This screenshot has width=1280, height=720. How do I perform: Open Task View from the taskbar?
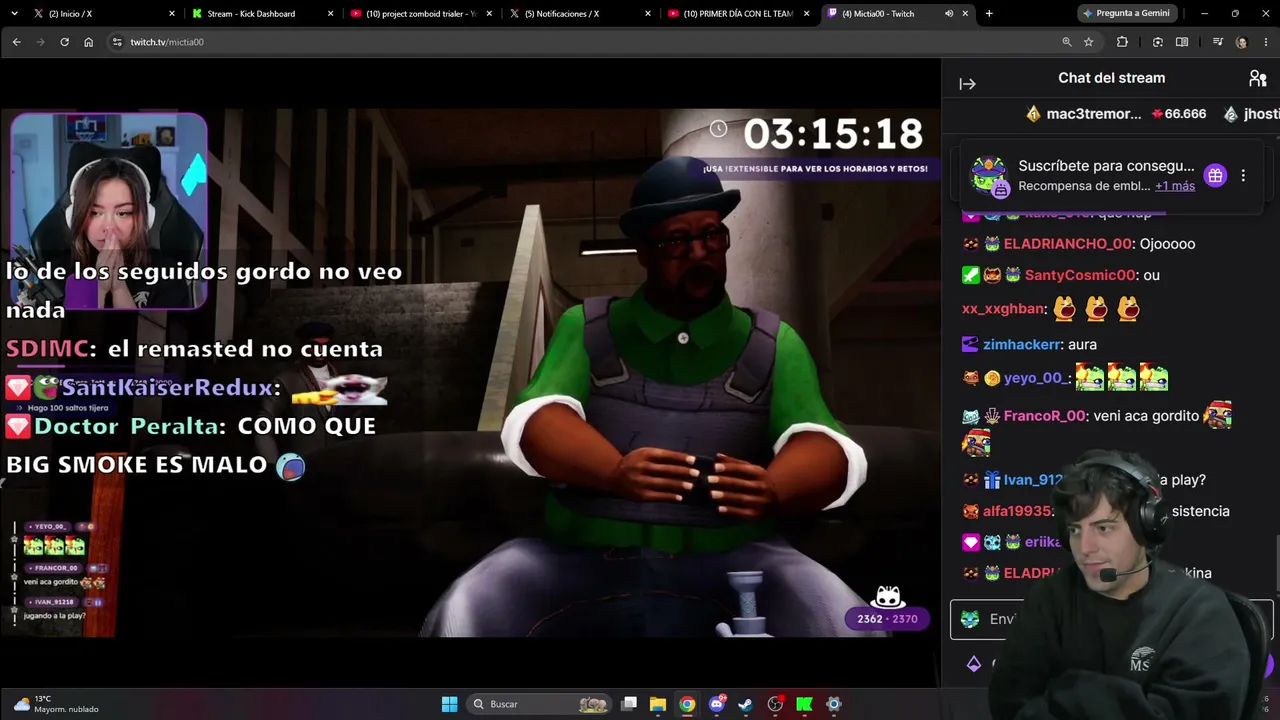coord(629,704)
